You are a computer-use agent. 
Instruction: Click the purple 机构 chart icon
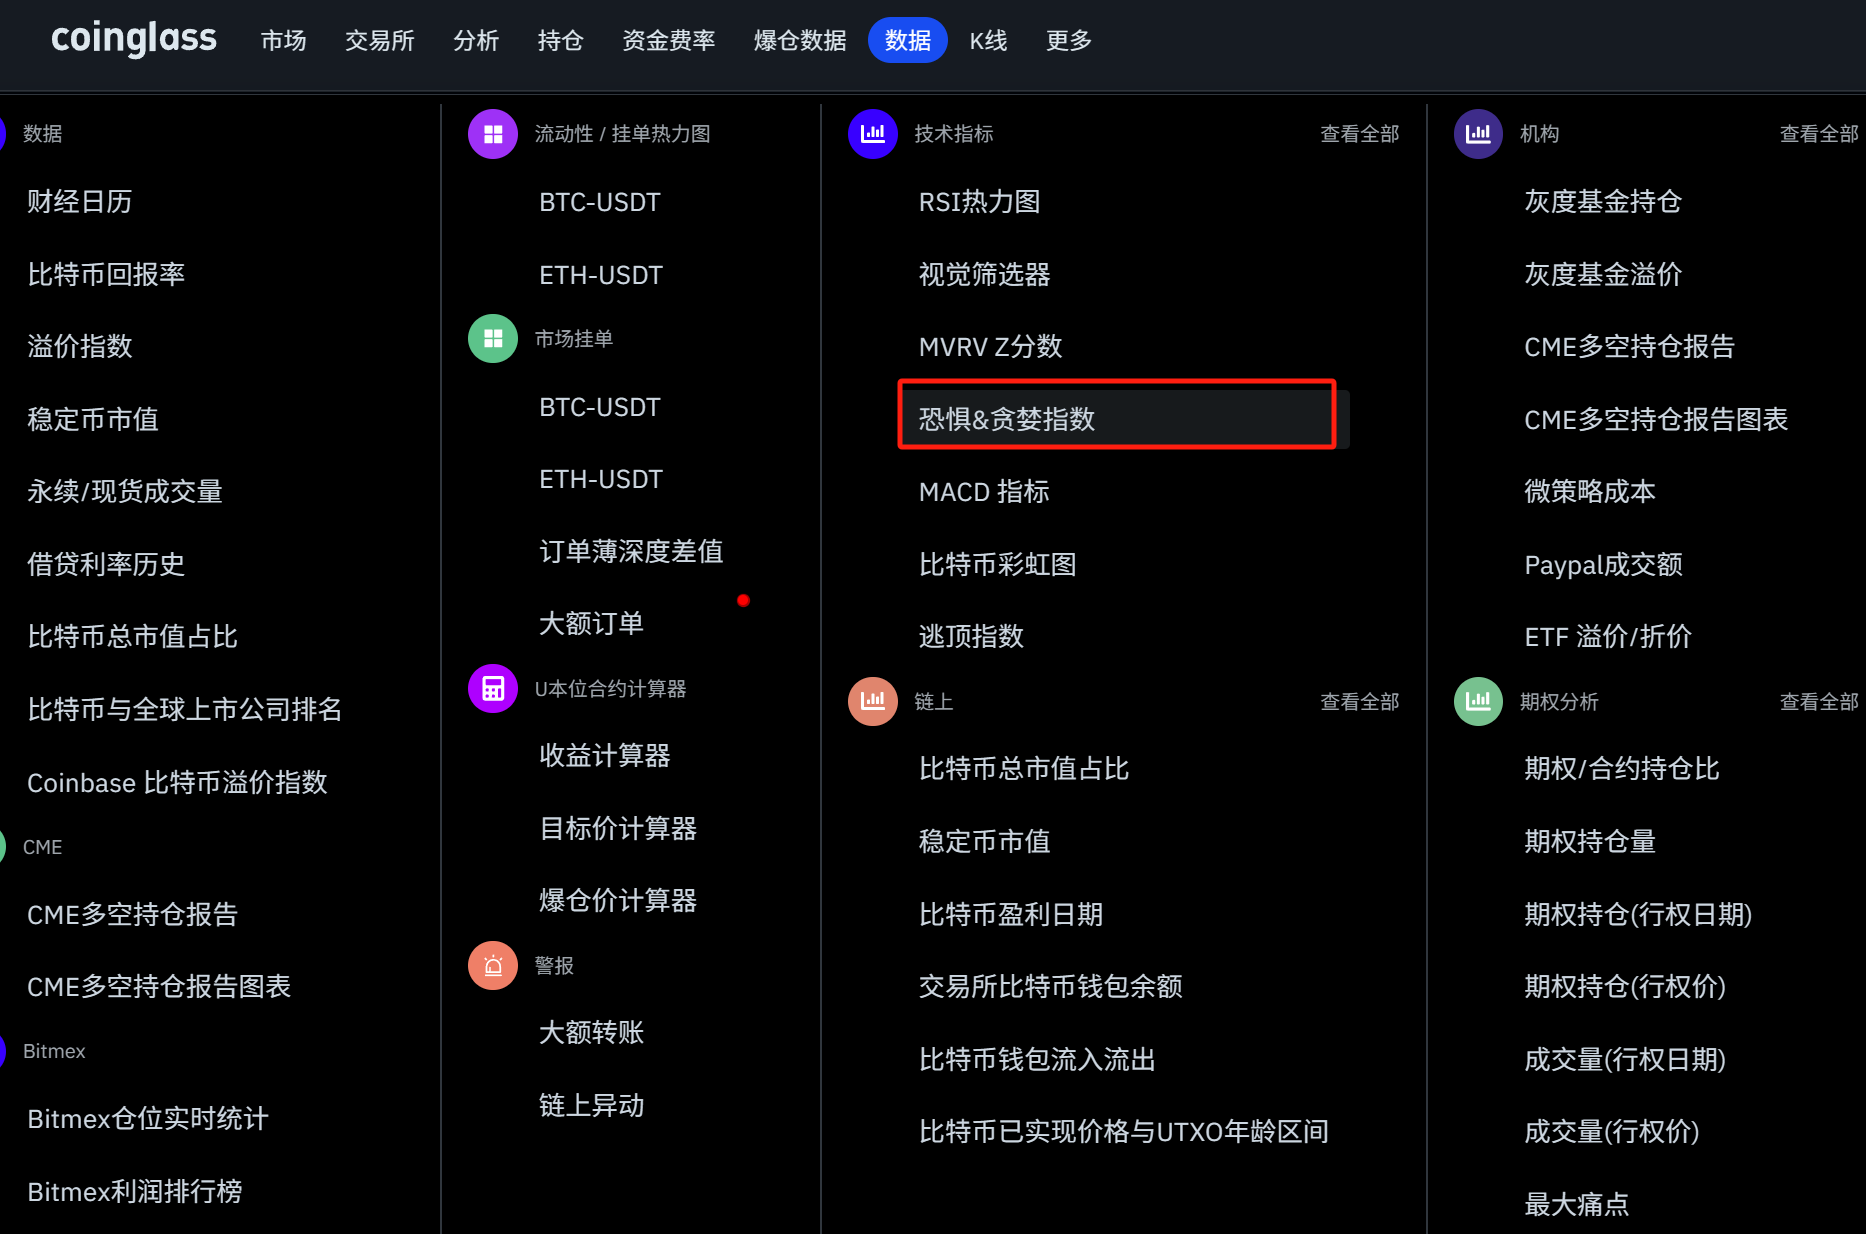pyautogui.click(x=1478, y=134)
